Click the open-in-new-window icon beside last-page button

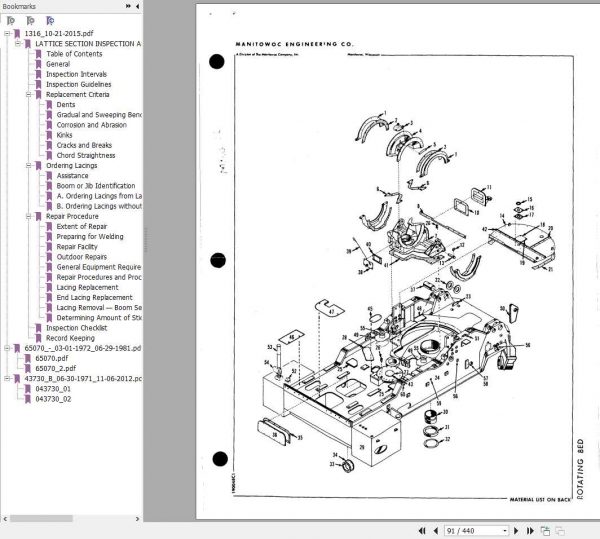pyautogui.click(x=545, y=531)
